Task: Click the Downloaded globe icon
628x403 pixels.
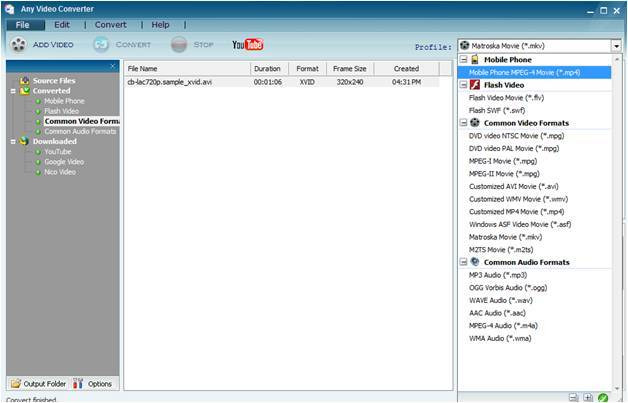Action: [24, 141]
